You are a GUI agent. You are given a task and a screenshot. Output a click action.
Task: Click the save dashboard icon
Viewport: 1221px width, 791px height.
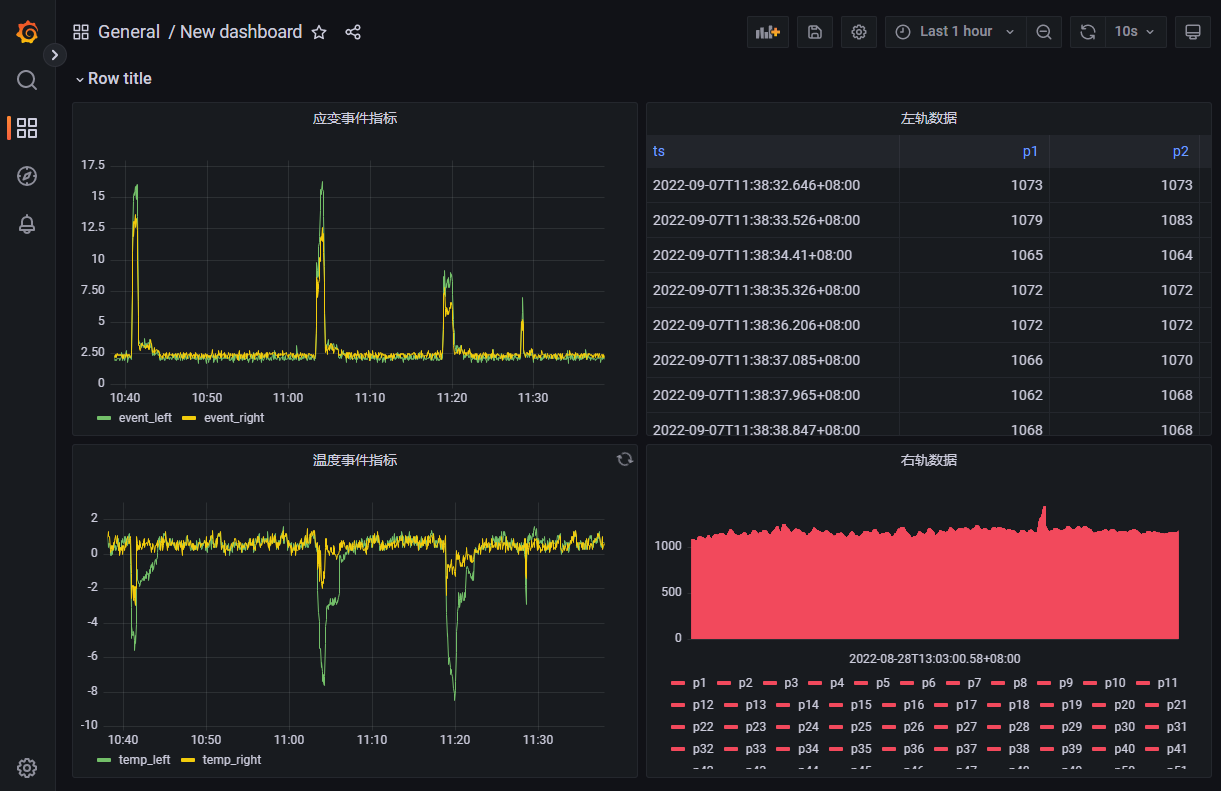point(814,31)
